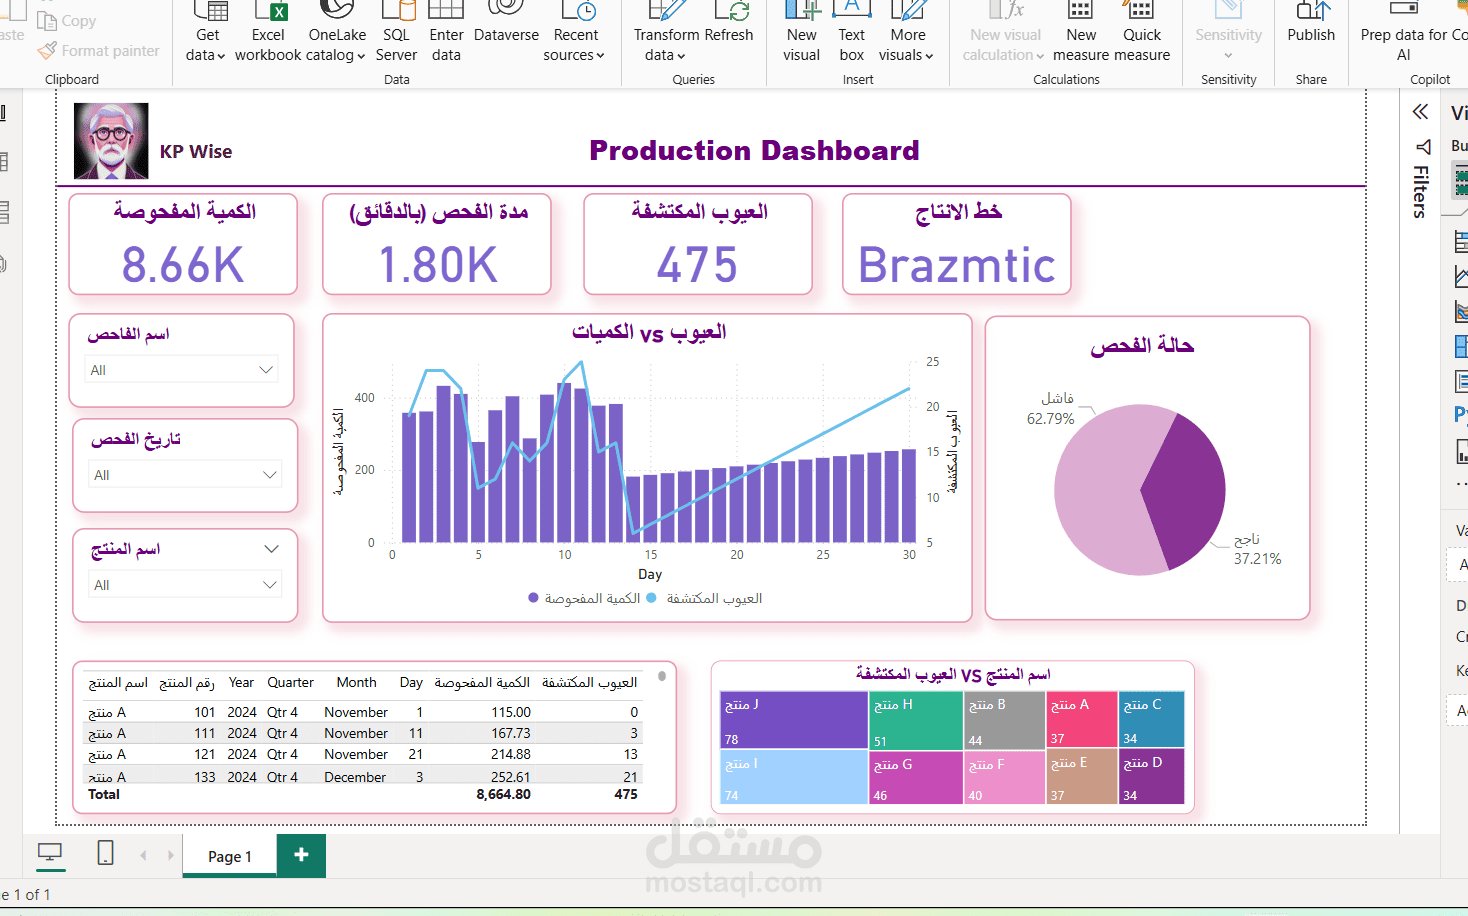Image resolution: width=1468 pixels, height=916 pixels.
Task: Open the تاريخ الفحص slicer dropdown
Action: (185, 475)
